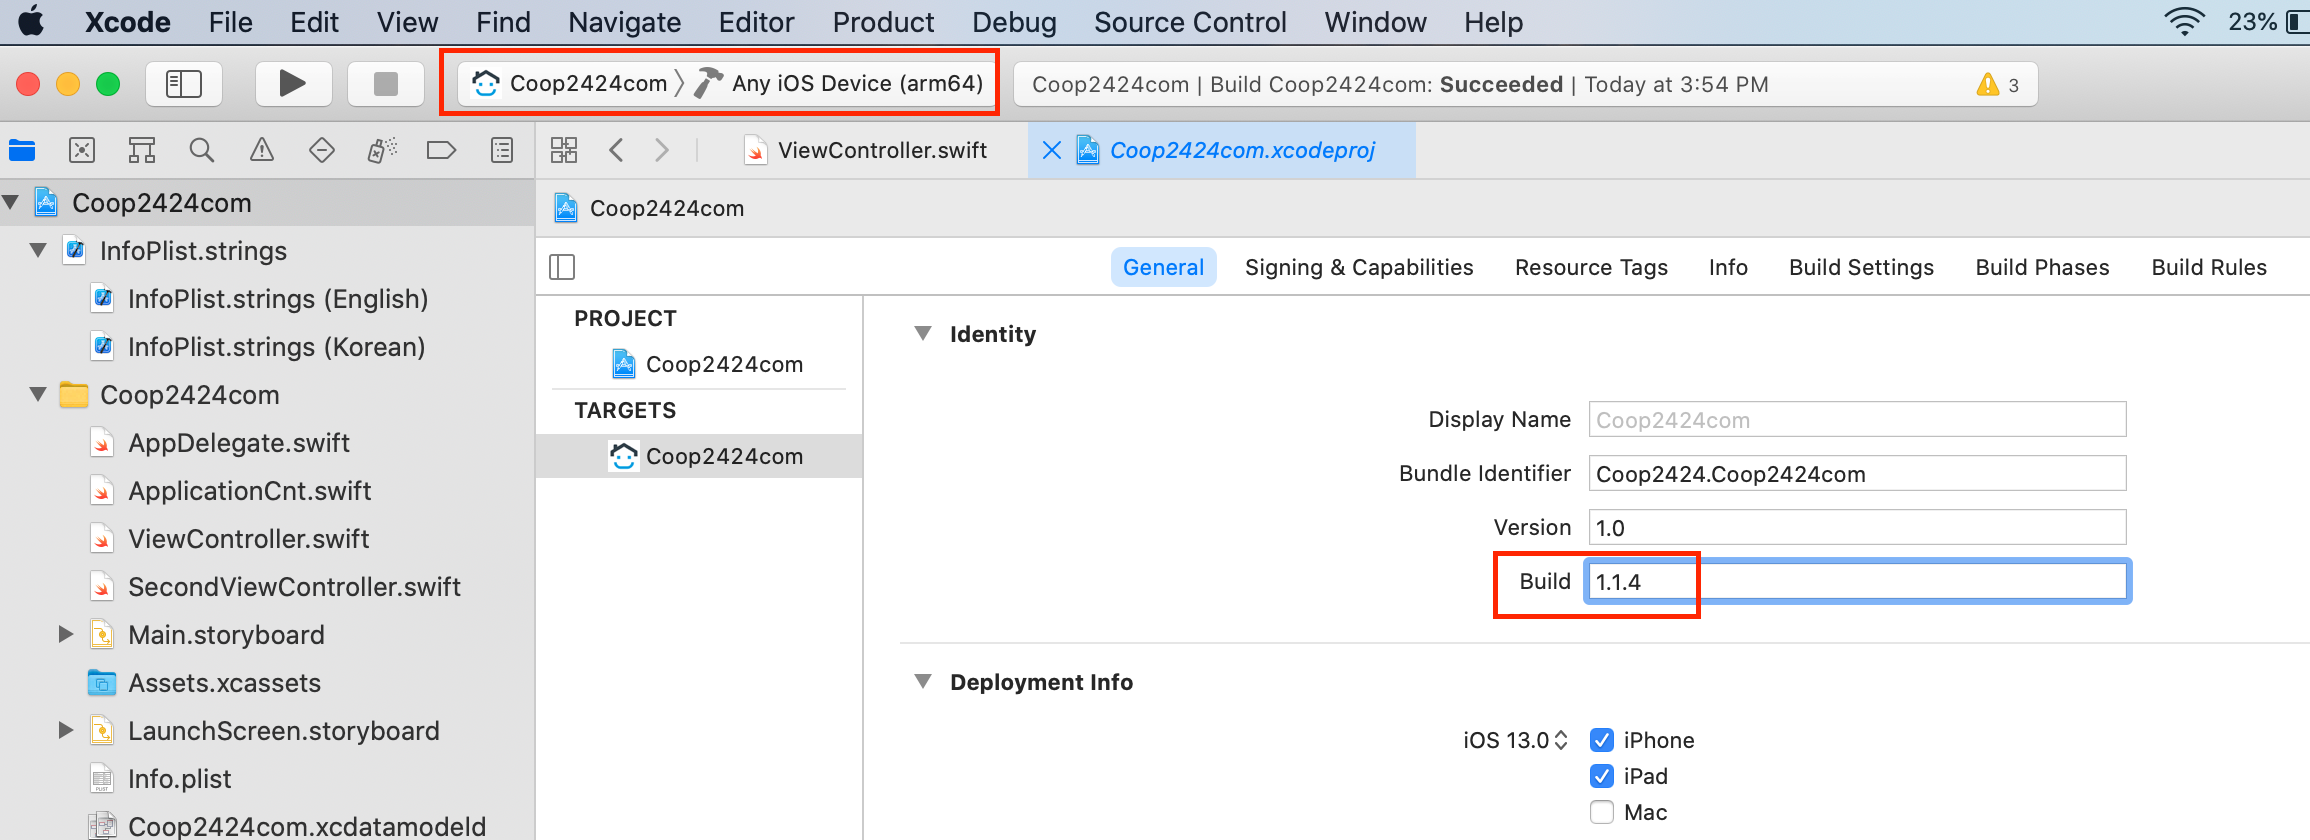
Task: Show the Breakpoint navigator icon
Action: tap(441, 151)
